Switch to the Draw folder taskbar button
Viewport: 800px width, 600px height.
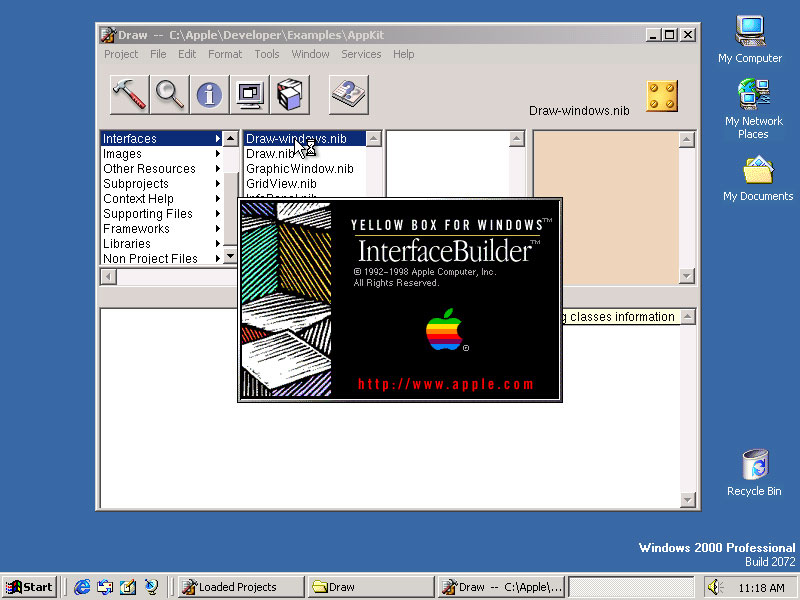coord(371,587)
